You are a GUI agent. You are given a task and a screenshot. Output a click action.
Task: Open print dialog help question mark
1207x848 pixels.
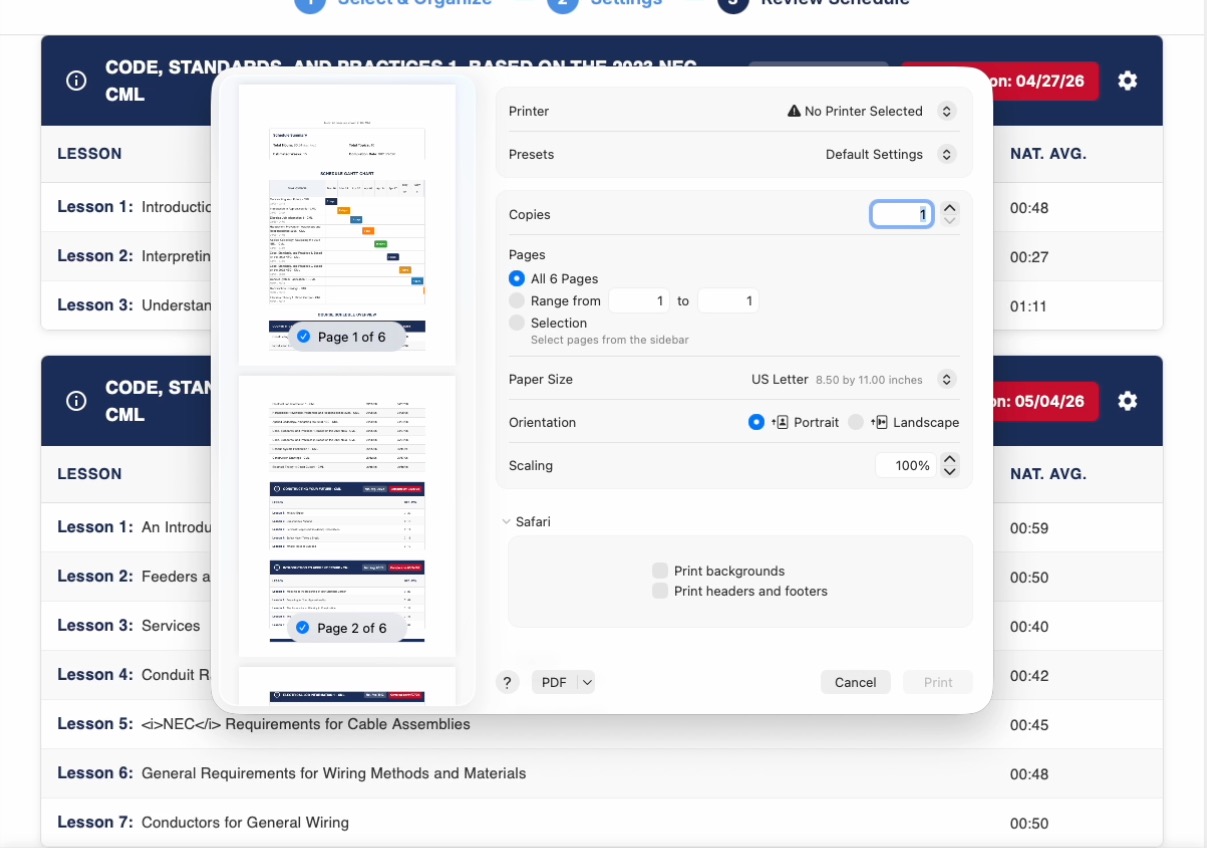508,682
